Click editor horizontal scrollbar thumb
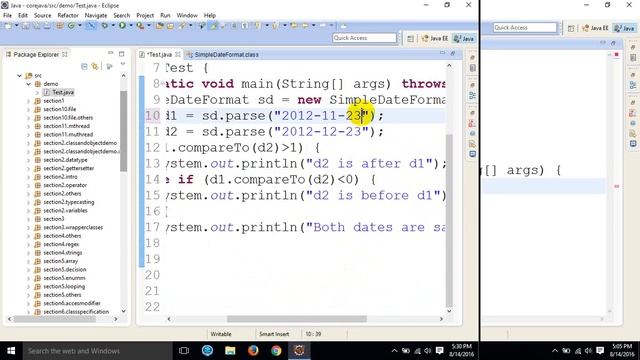 297,319
